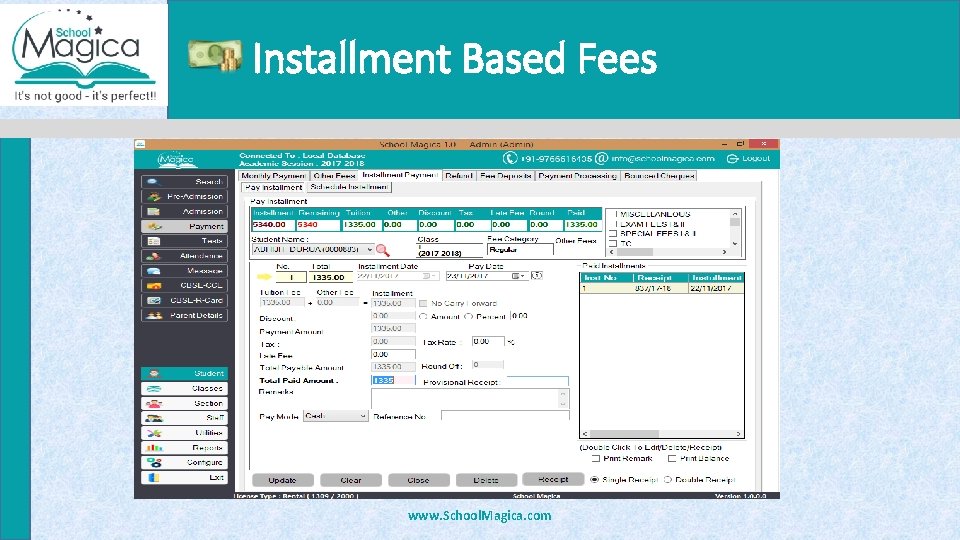Switch to the Other Fees tab
This screenshot has height=540, width=960.
pos(334,176)
